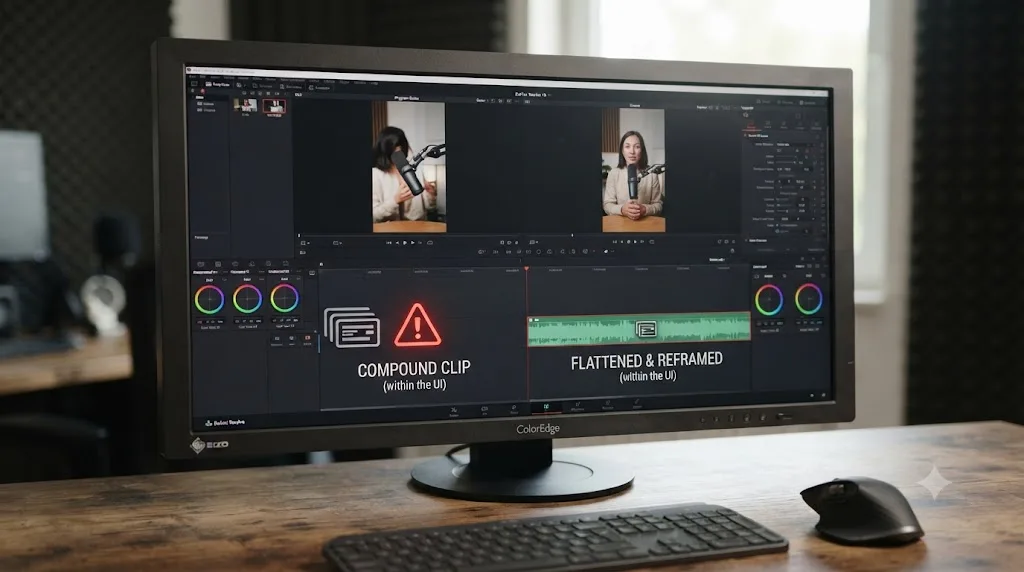Open the red-highlighted tab in the inspector panel
This screenshot has width=1024, height=572.
pos(751,125)
